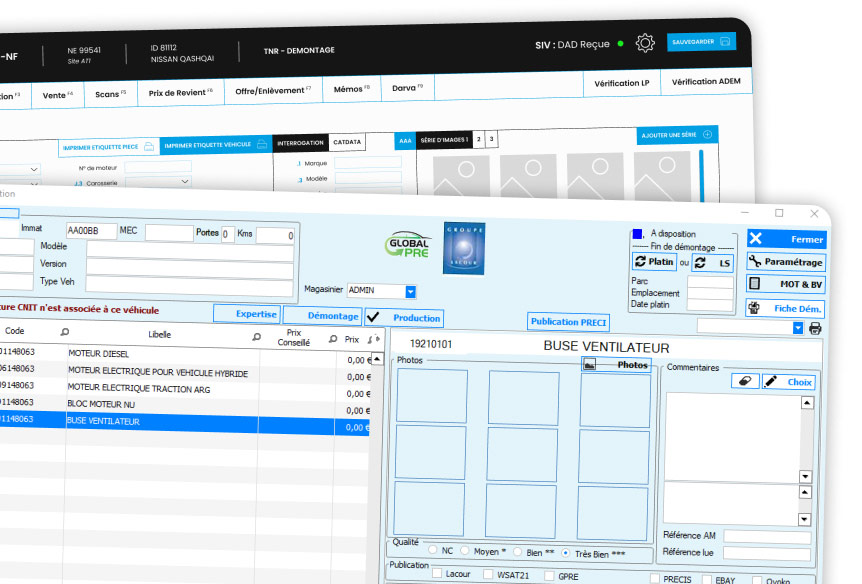Select the Catdata tab
Screen dimensions: 862x584
coord(347,142)
